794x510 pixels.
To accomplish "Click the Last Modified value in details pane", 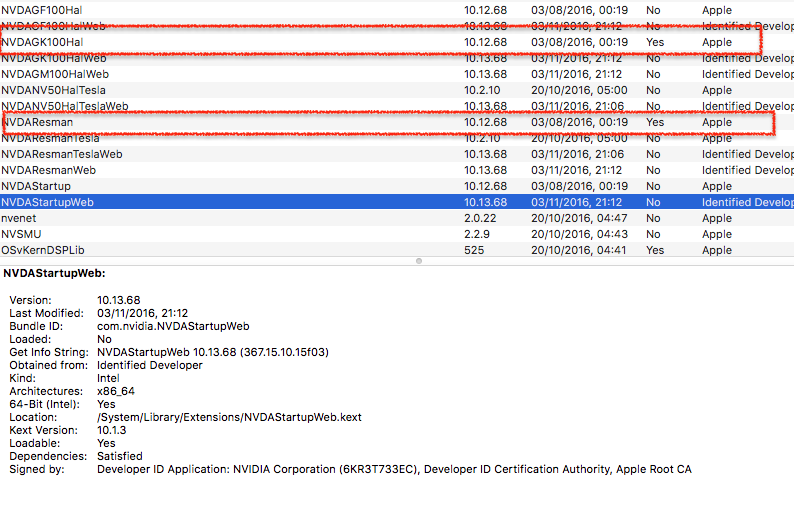I will pos(142,313).
